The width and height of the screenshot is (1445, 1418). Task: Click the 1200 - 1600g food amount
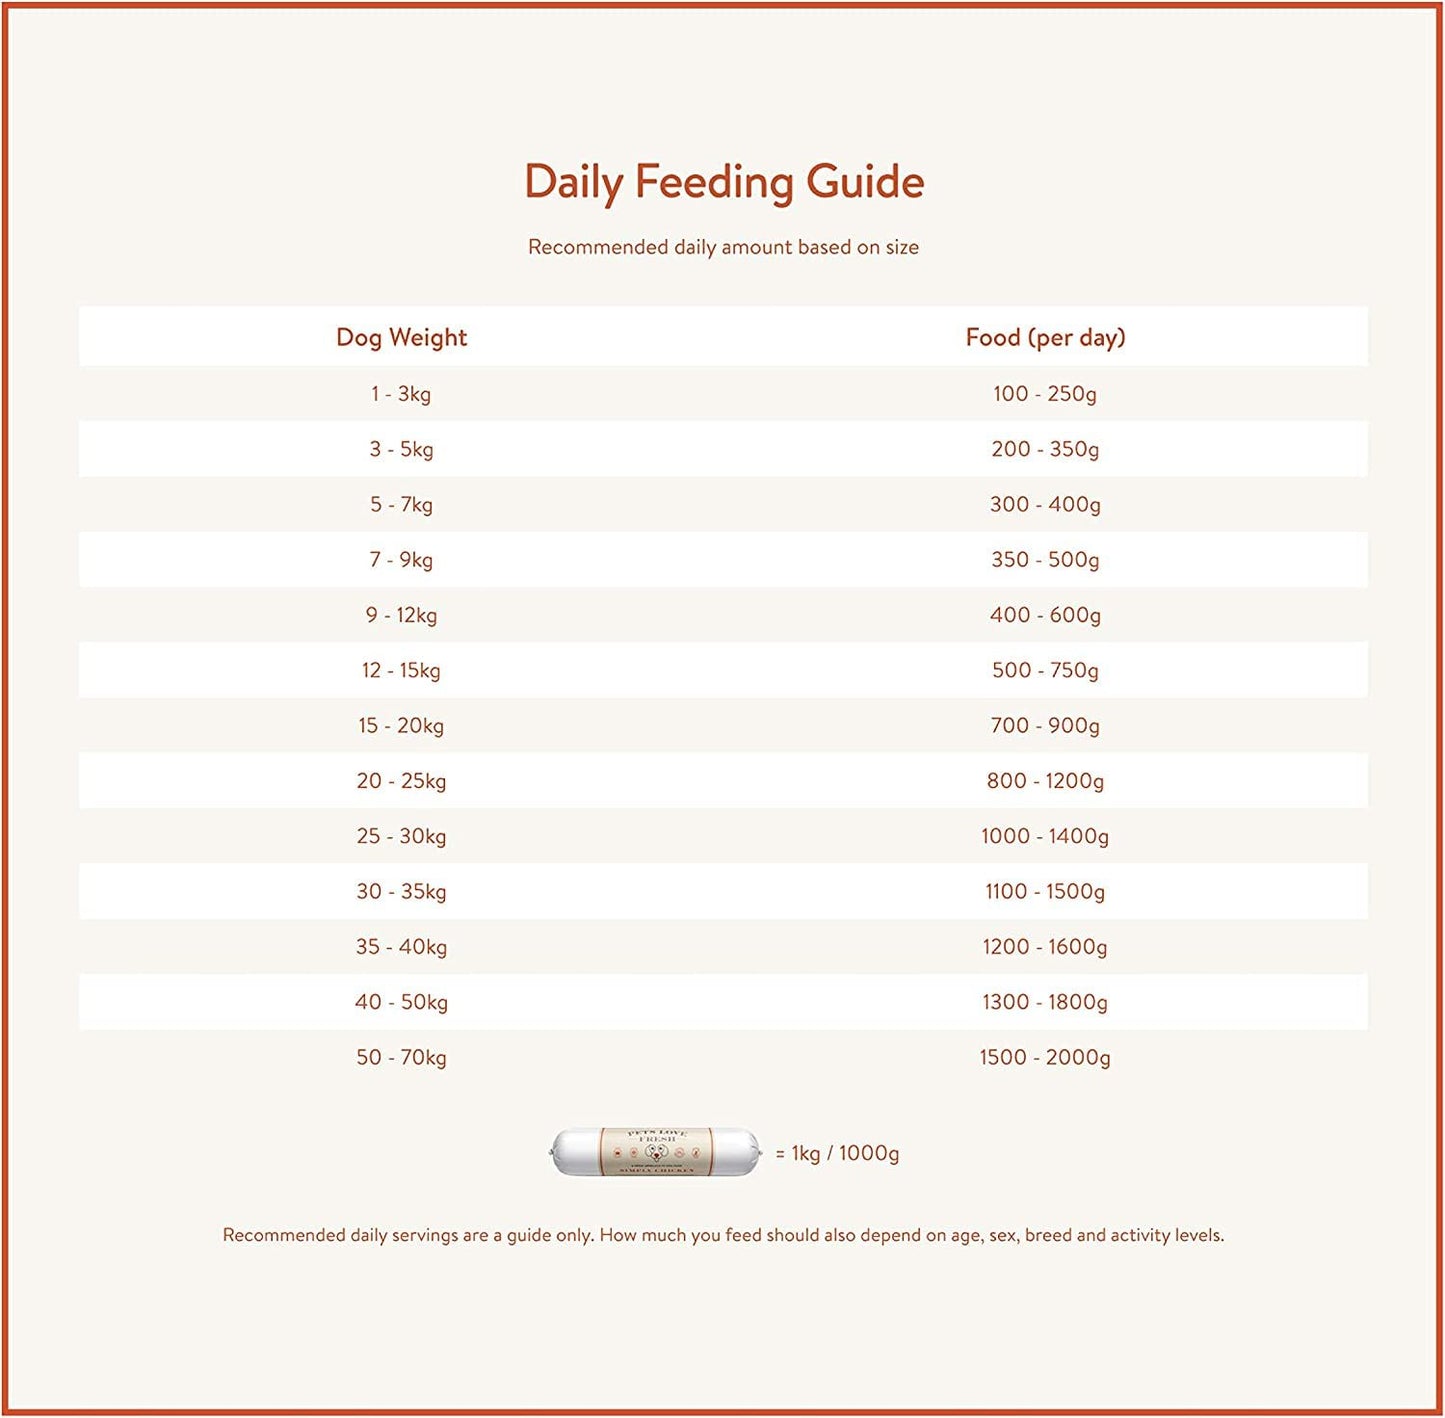coord(1045,947)
